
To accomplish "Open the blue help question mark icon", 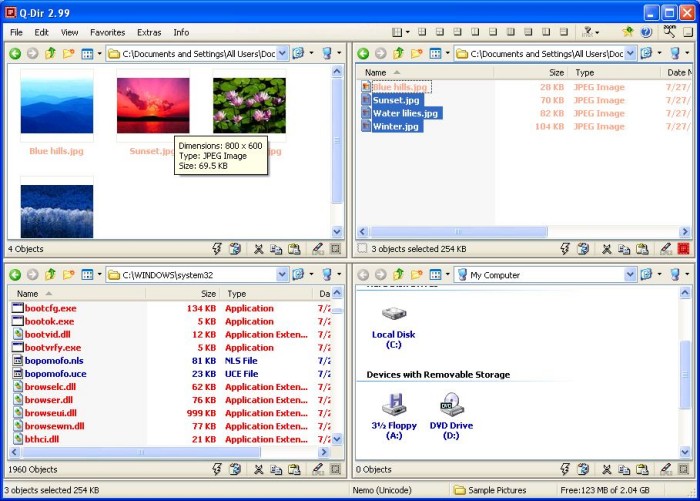I will click(646, 32).
